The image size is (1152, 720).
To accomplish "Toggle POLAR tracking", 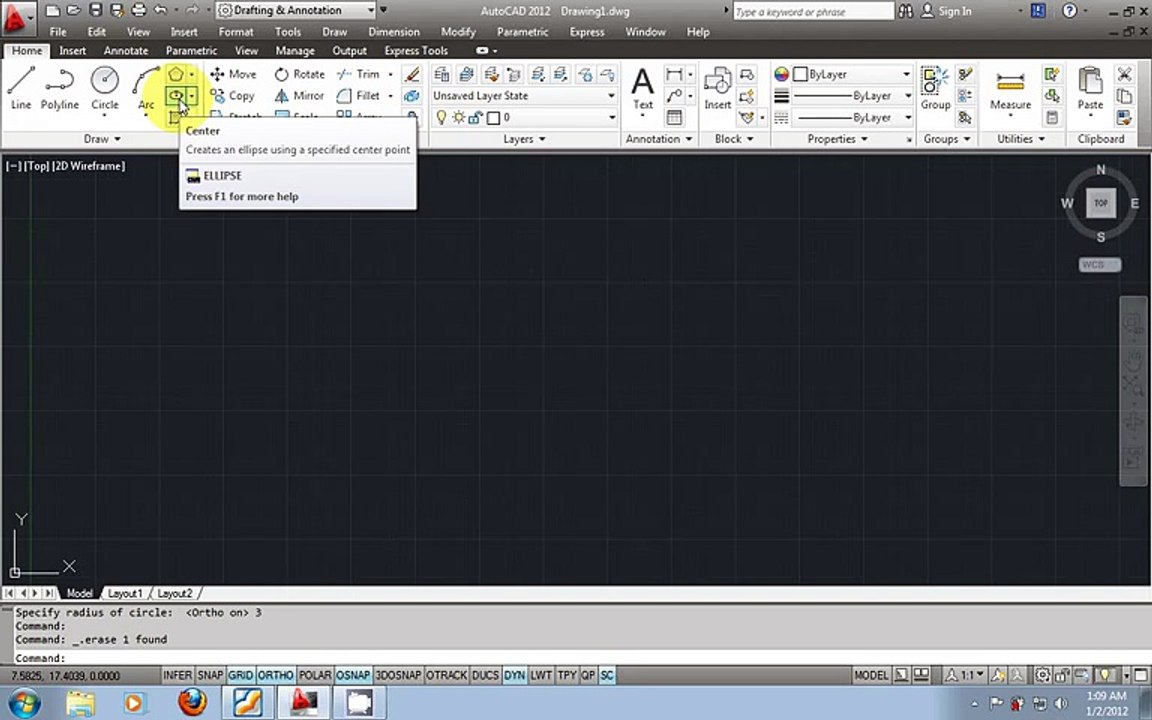I will tap(315, 675).
